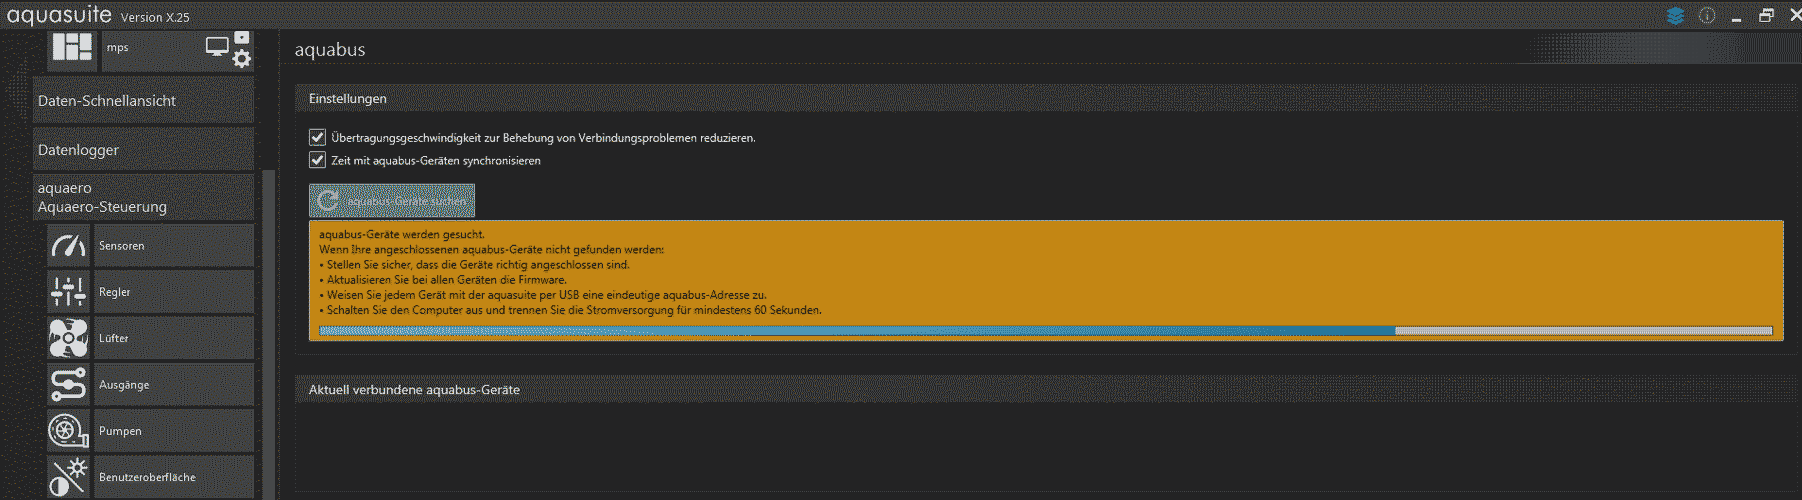
Task: Click Aktuell verbundene aquabus-Geräte section header
Action: pyautogui.click(x=1046, y=390)
